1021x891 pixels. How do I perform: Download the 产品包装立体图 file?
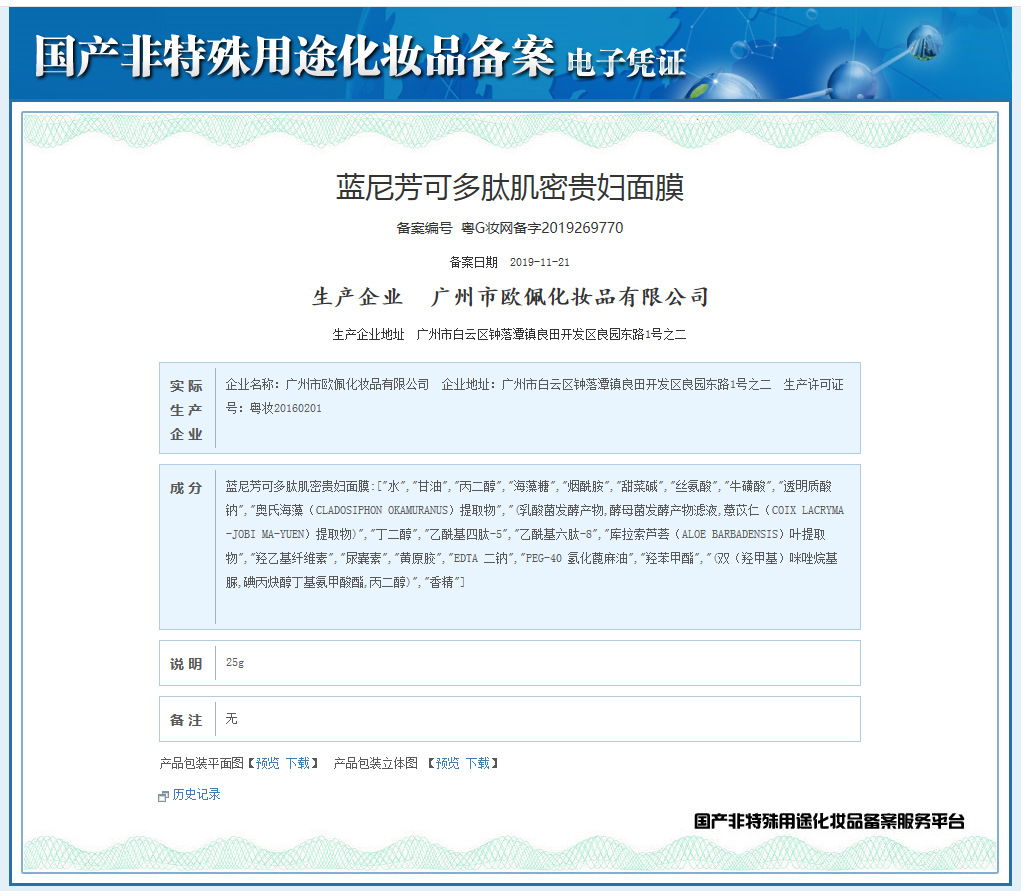[477, 763]
